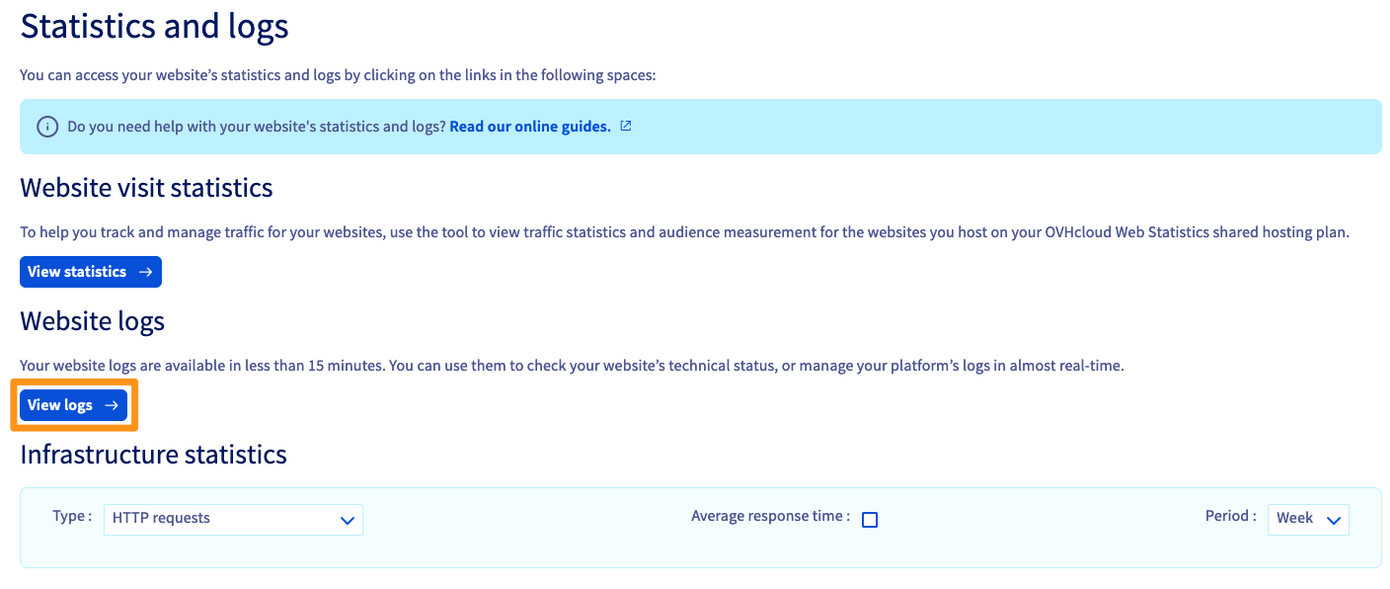Screen dimensions: 1390x589
Task: Click the Statistics and logs page heading
Action: click(x=154, y=26)
